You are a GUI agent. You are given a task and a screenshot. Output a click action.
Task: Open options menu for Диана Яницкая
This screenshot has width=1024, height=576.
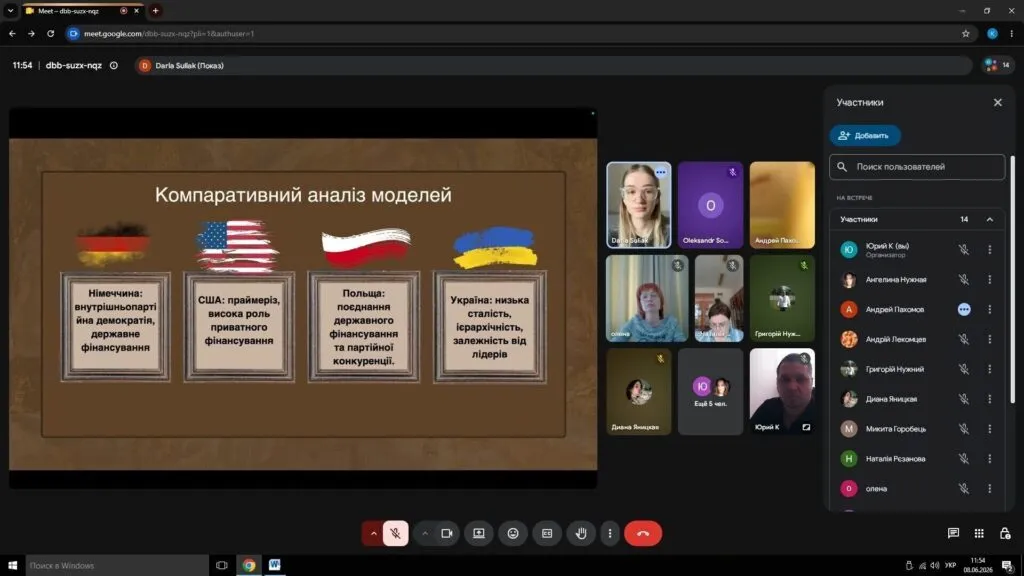click(989, 399)
